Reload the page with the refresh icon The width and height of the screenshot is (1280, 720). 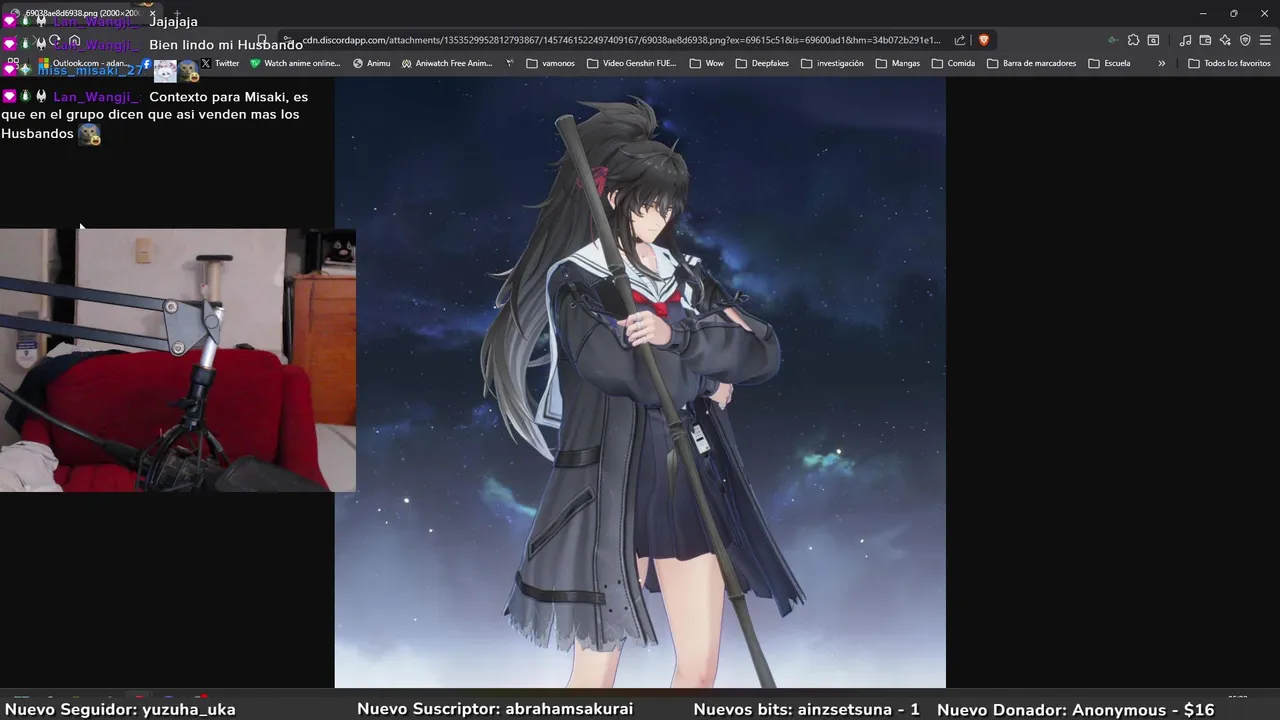(x=55, y=40)
